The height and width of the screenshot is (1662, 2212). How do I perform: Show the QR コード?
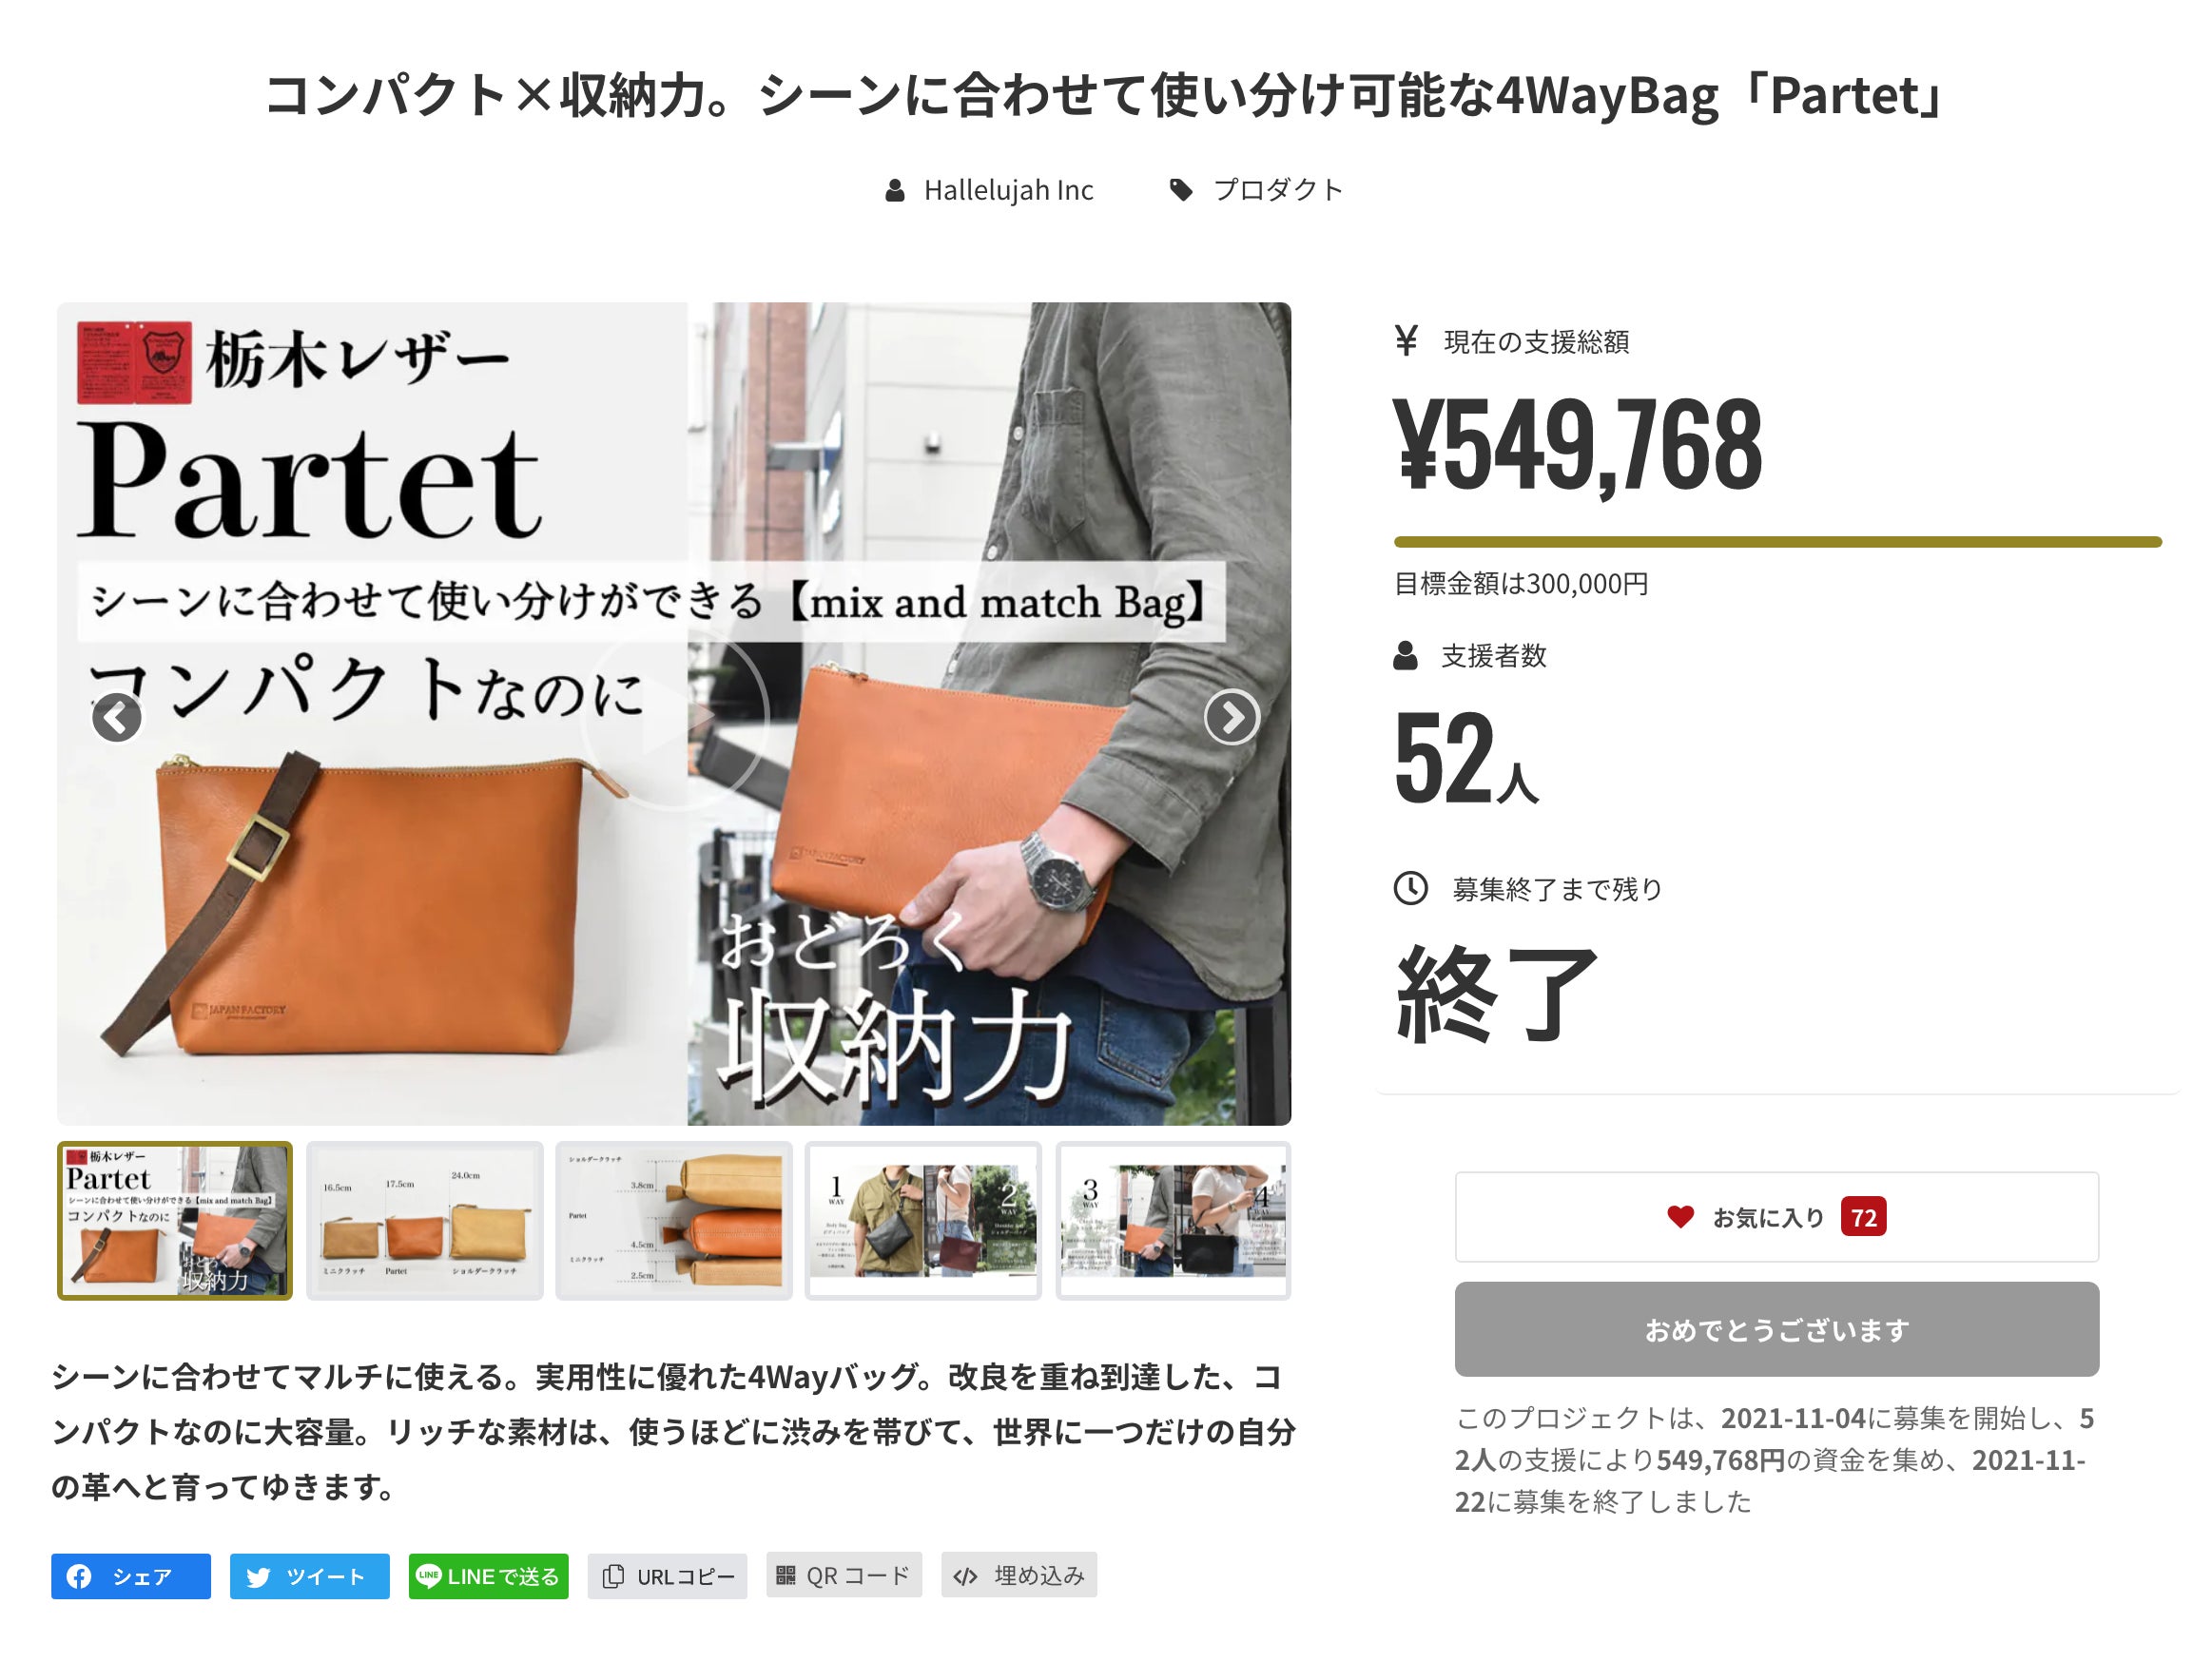click(844, 1576)
